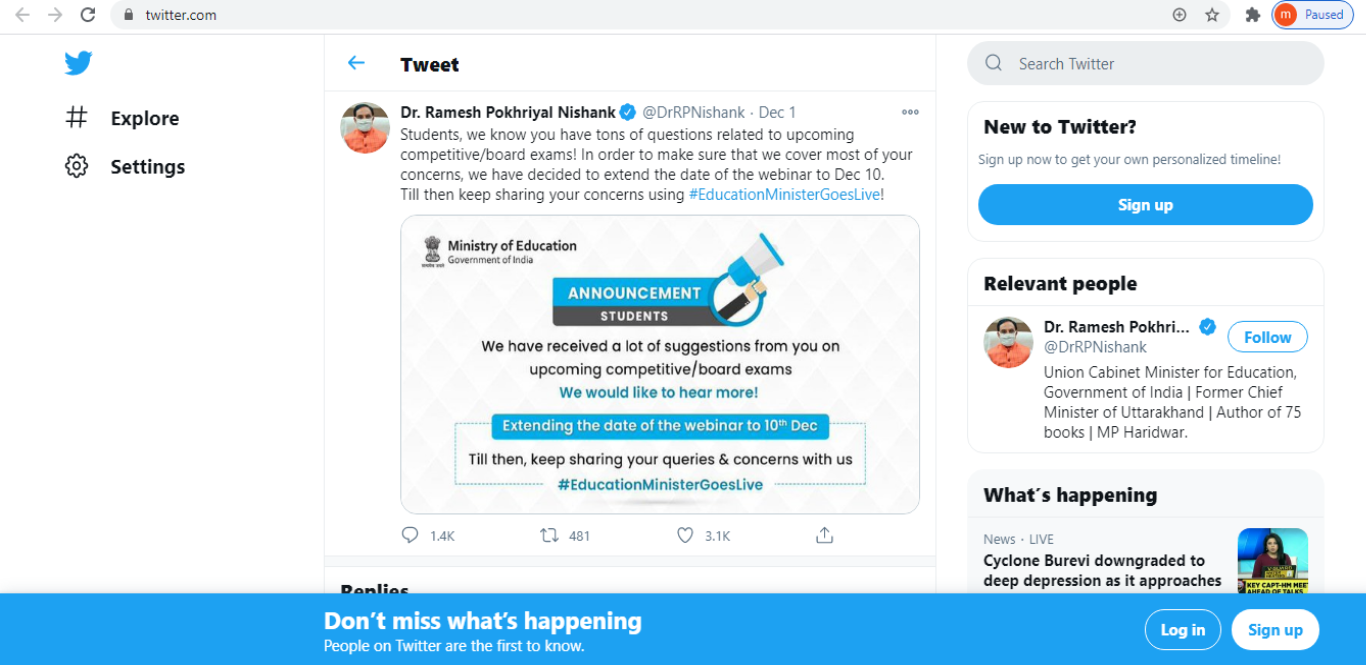Viewport: 1366px width, 665px height.
Task: Open Settings in left sidebar
Action: click(x=147, y=167)
